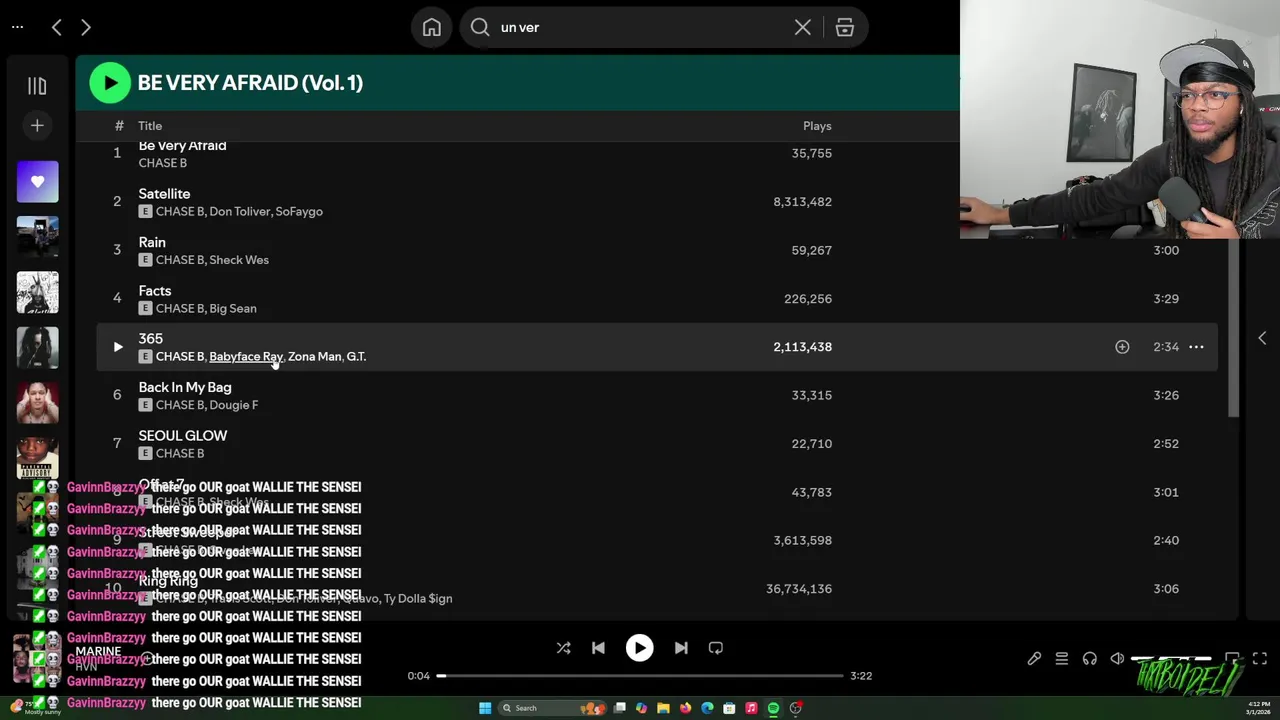Open File Explorer from the taskbar
This screenshot has width=1280, height=720.
663,708
